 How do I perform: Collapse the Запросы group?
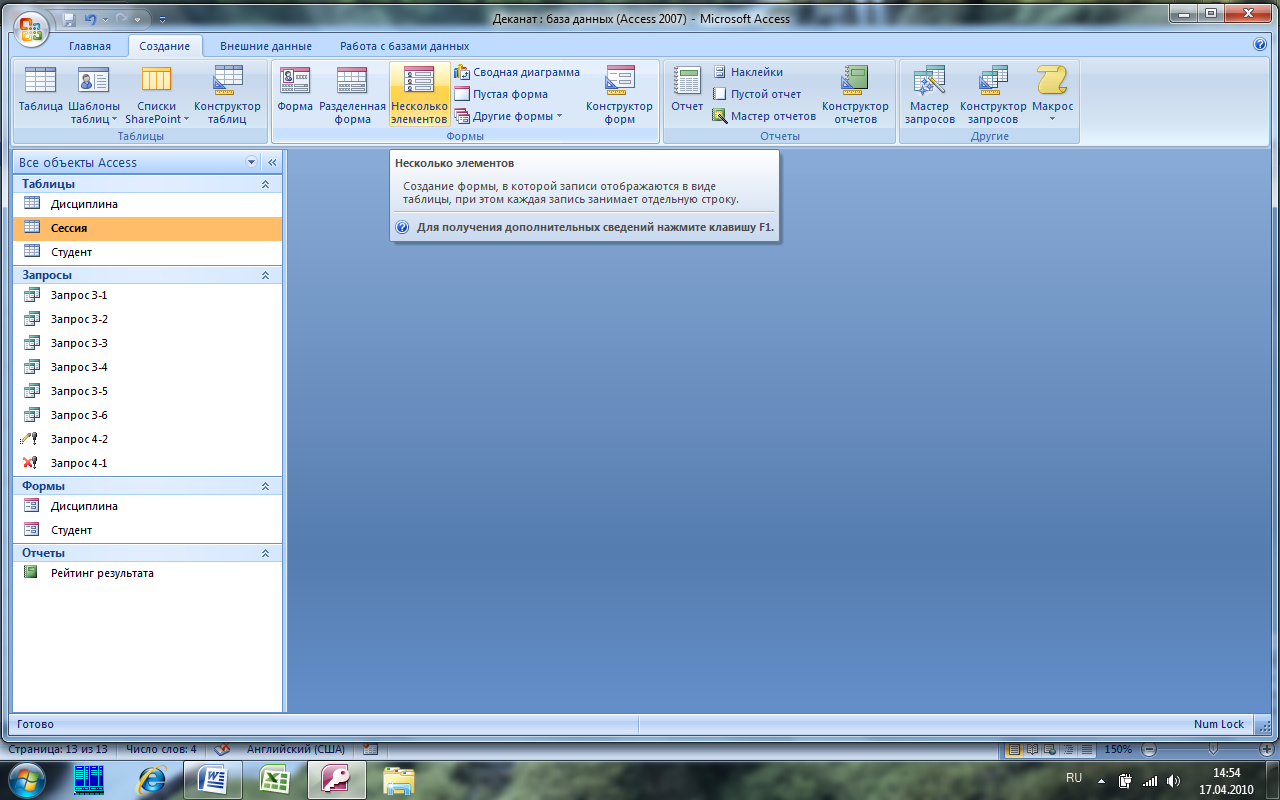point(265,275)
